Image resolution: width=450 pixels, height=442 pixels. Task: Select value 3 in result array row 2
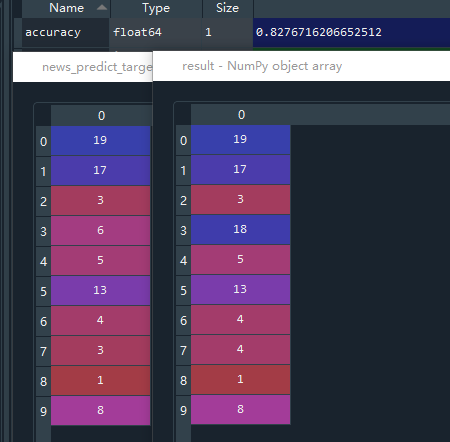pyautogui.click(x=240, y=199)
